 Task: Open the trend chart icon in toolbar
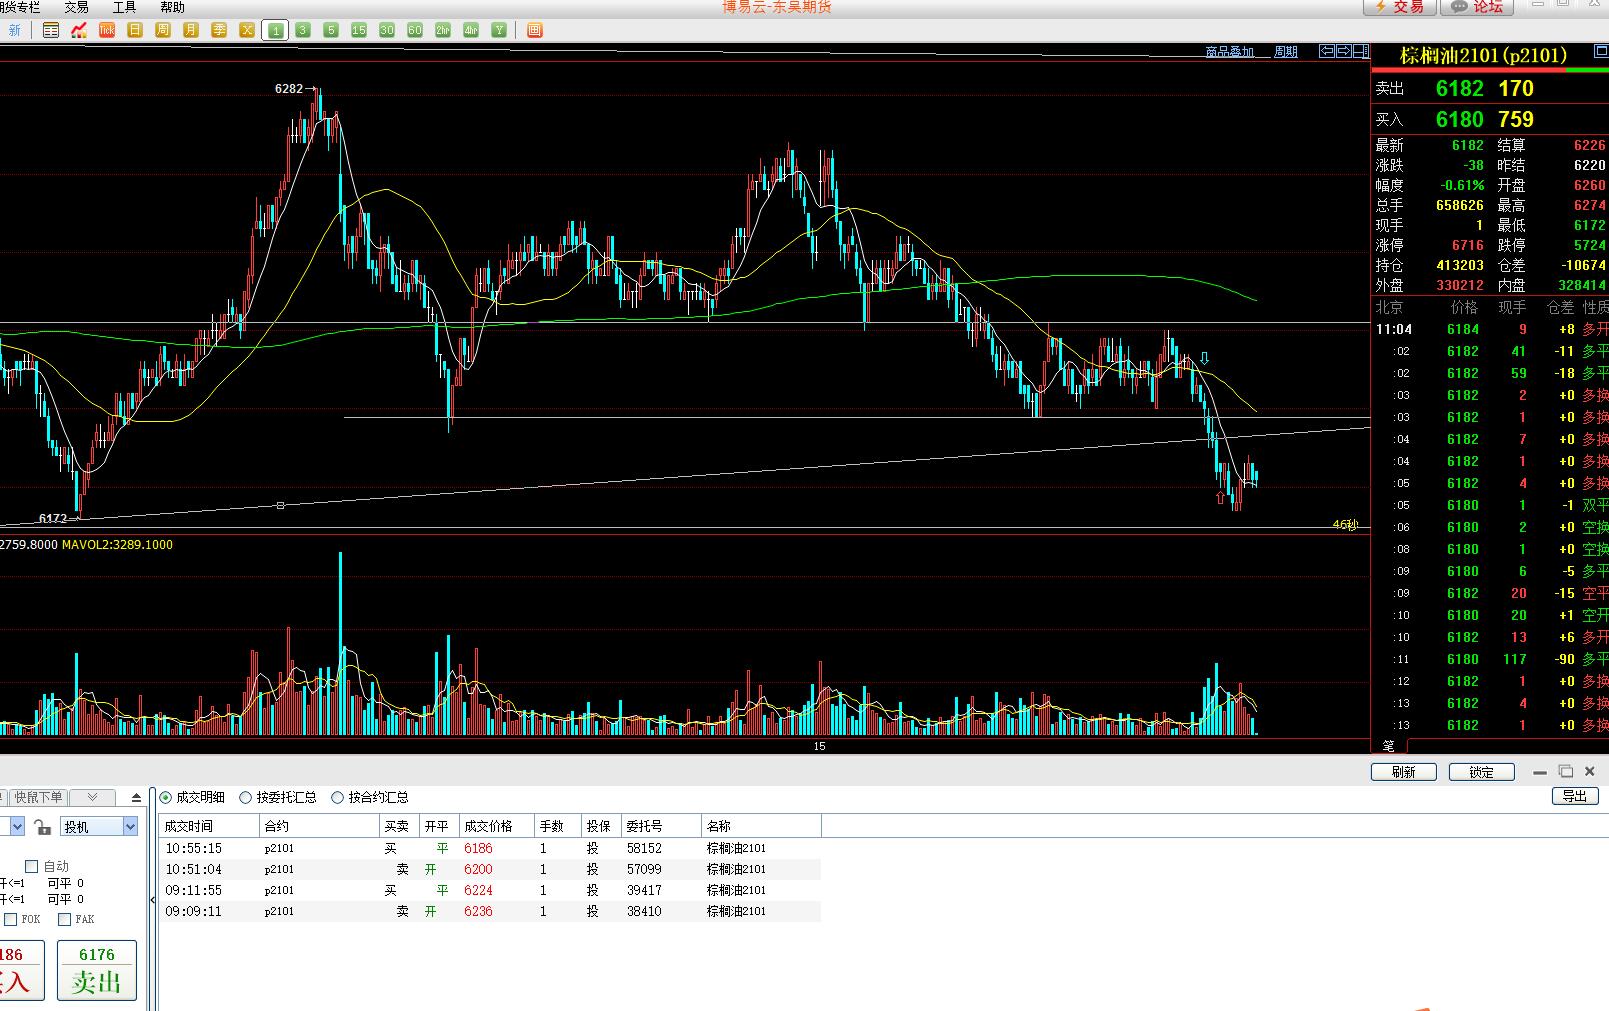(79, 30)
